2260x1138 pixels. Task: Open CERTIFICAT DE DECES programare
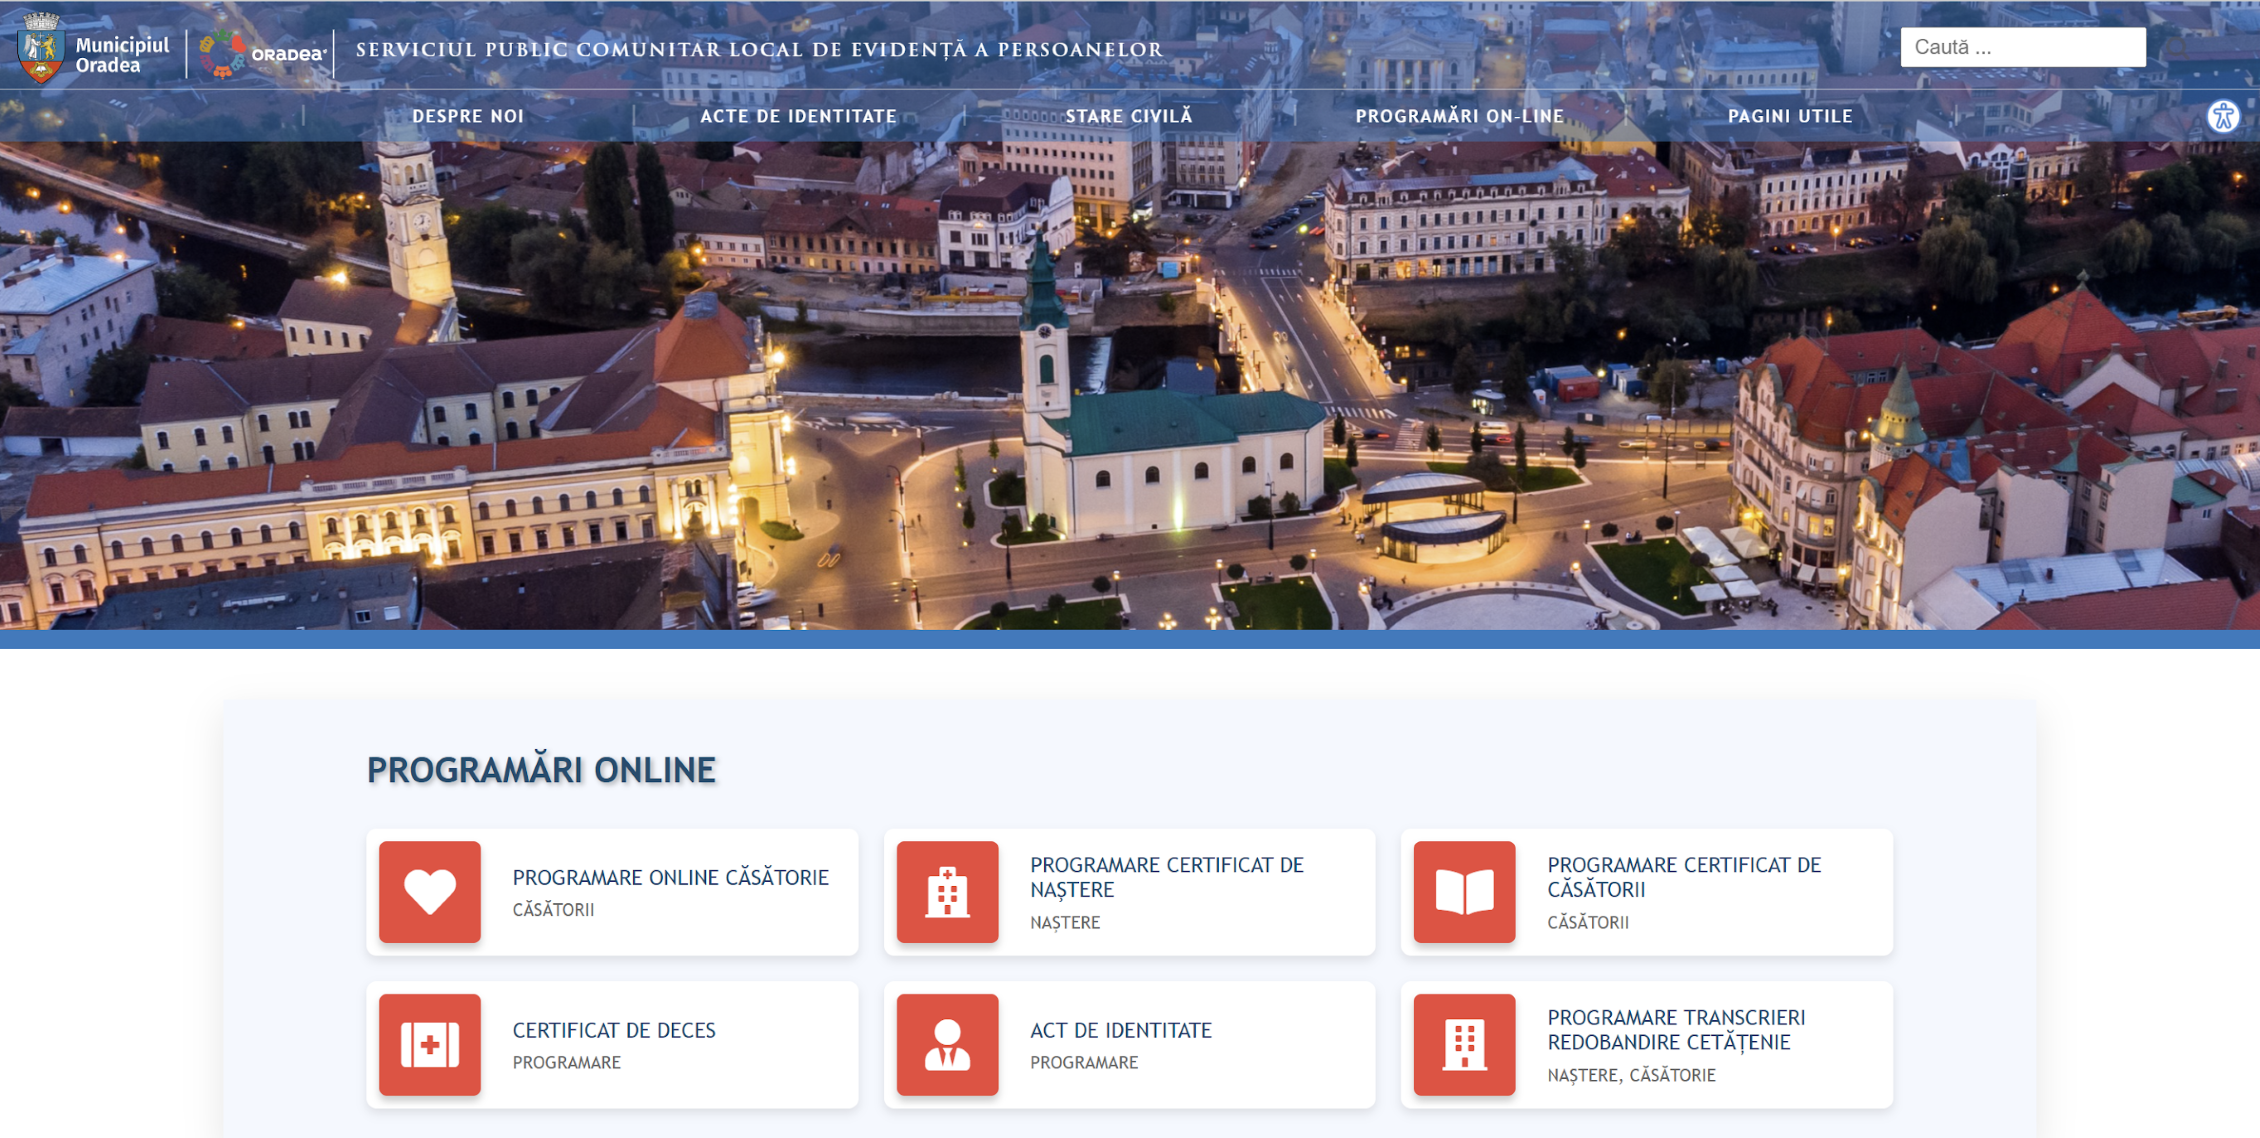pos(613,1030)
